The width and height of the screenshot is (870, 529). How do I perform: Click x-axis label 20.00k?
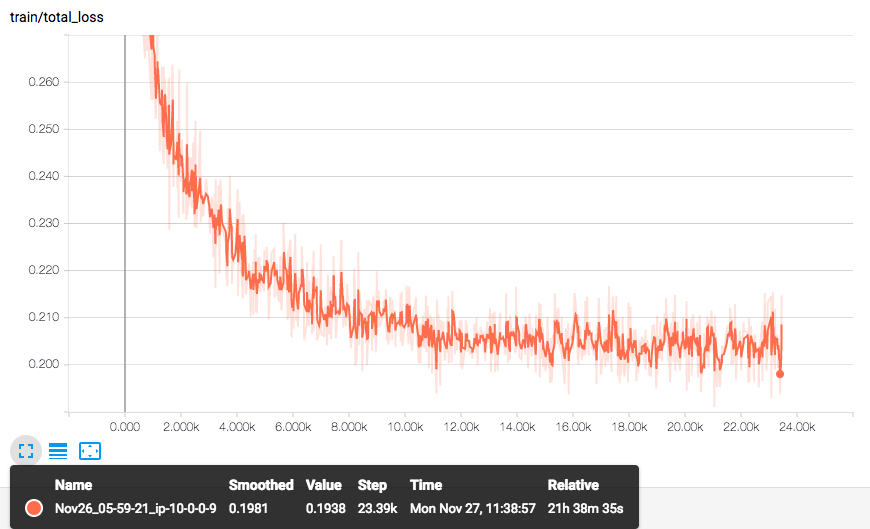[x=685, y=427]
